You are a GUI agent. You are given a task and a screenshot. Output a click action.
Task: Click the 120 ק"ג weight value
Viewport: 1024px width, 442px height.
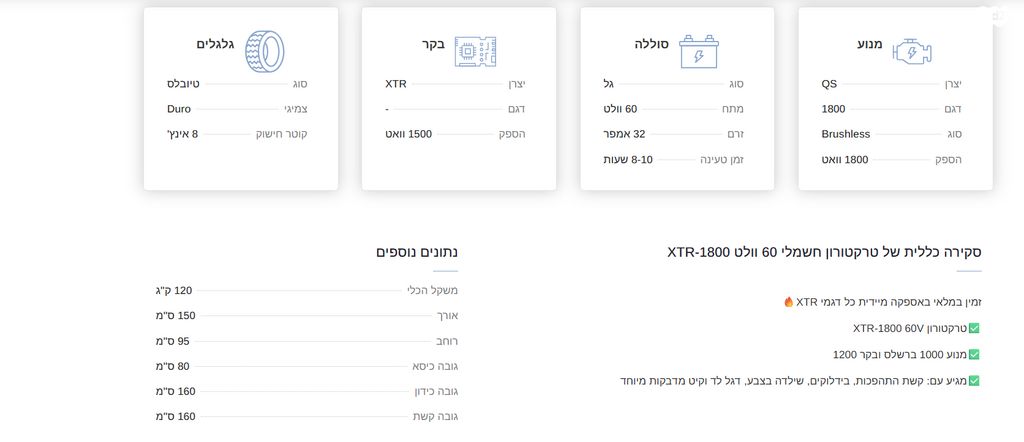[x=174, y=291]
